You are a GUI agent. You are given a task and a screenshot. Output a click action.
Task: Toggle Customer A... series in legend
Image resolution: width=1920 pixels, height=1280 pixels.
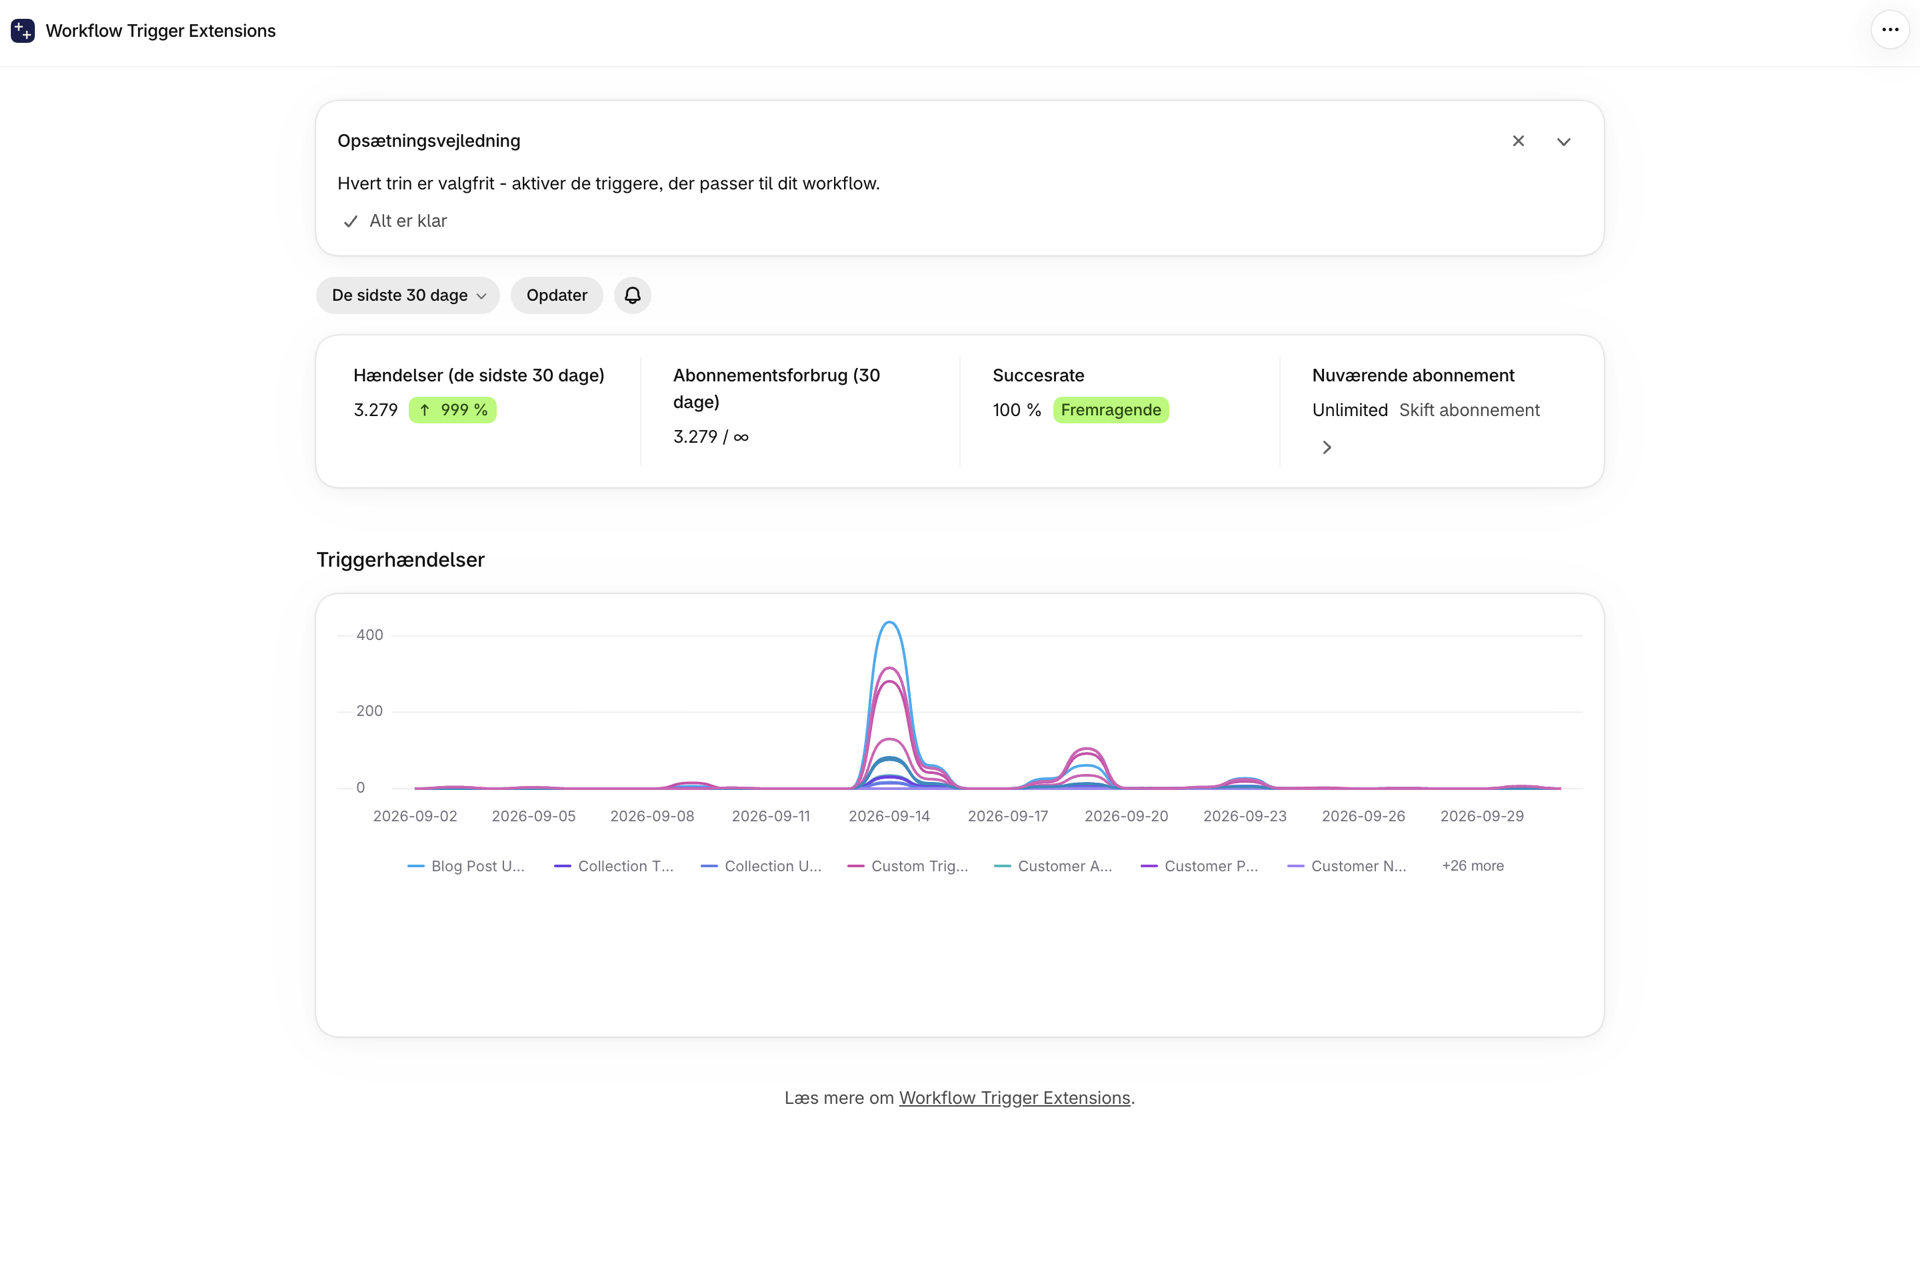click(x=1053, y=866)
